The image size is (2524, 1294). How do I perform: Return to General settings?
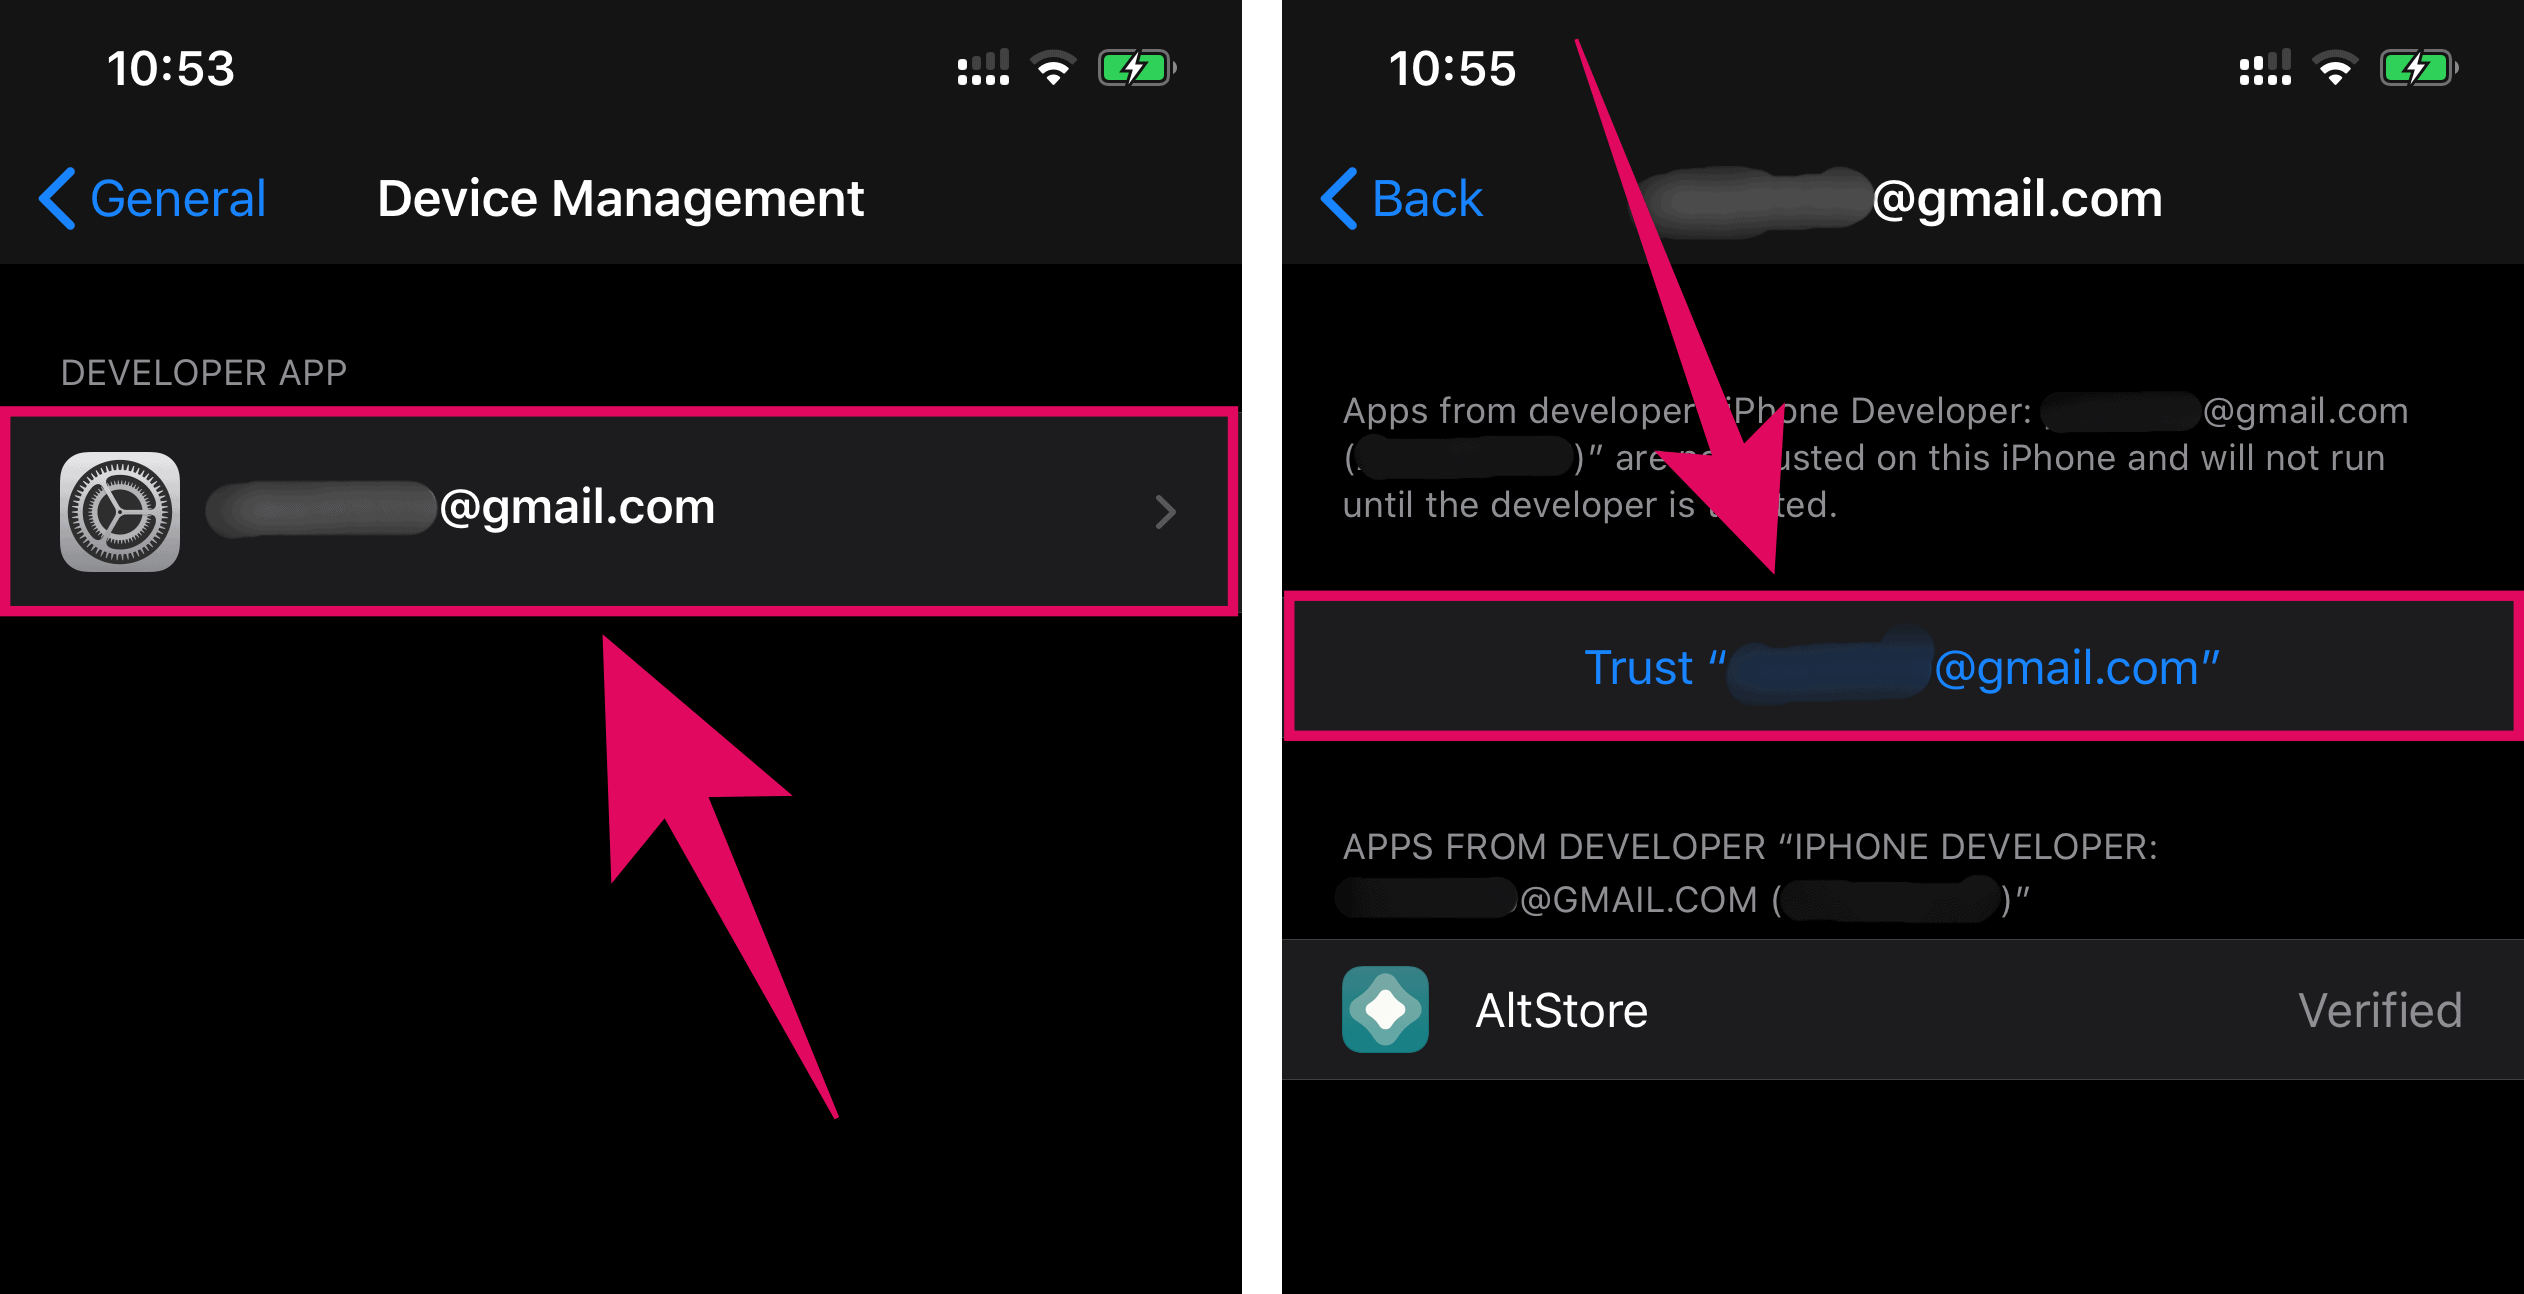click(x=153, y=198)
